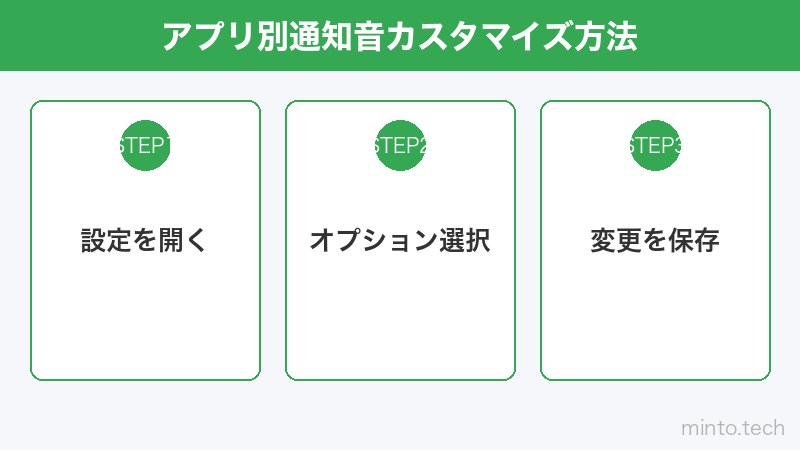Select the 変更を保存 label
The image size is (800, 450).
pyautogui.click(x=655, y=241)
